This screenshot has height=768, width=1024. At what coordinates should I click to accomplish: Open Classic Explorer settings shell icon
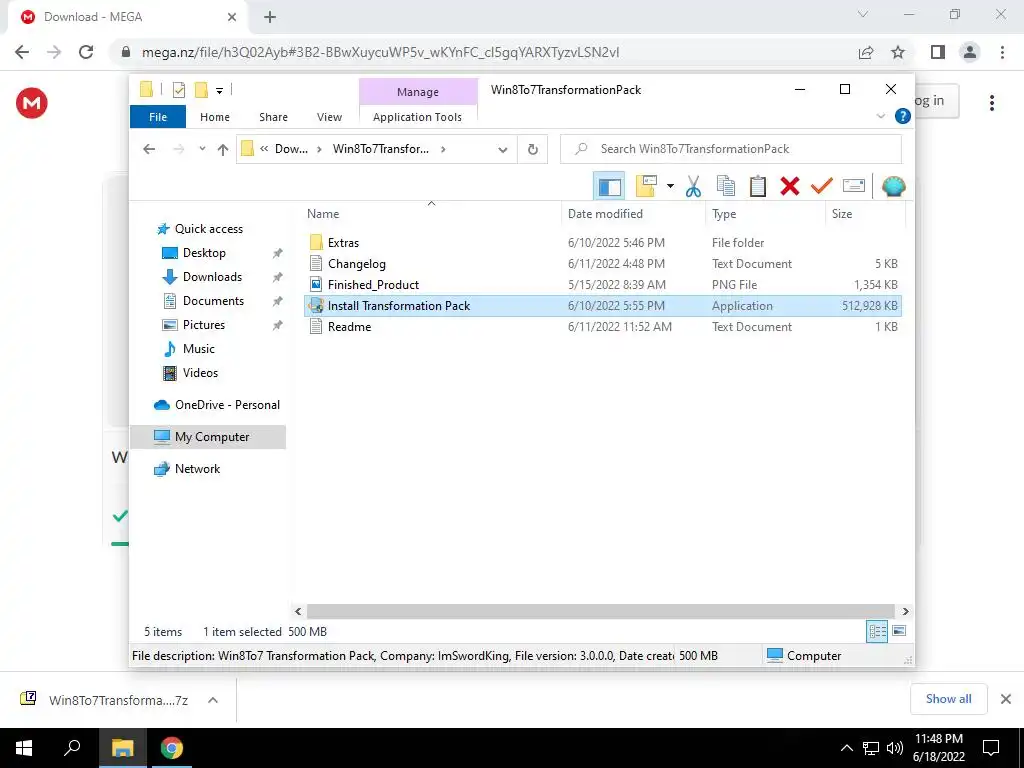[x=893, y=186]
